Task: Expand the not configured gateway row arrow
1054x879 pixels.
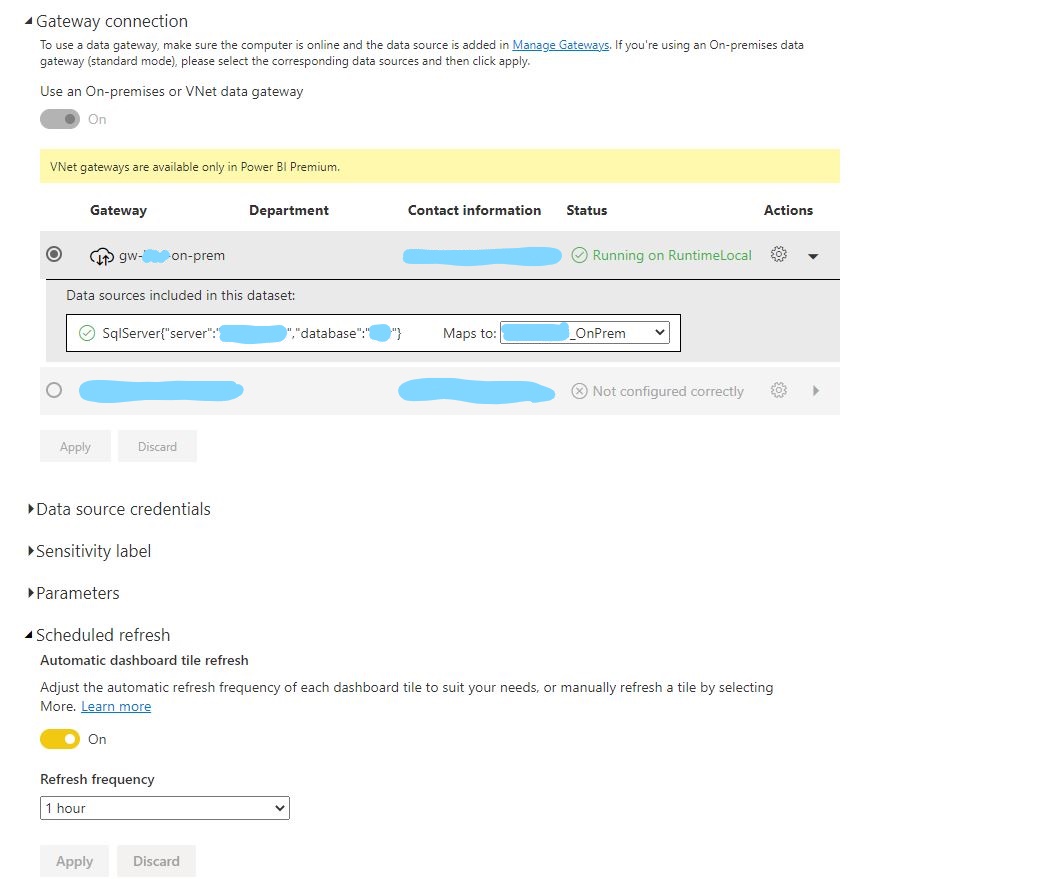Action: (815, 390)
